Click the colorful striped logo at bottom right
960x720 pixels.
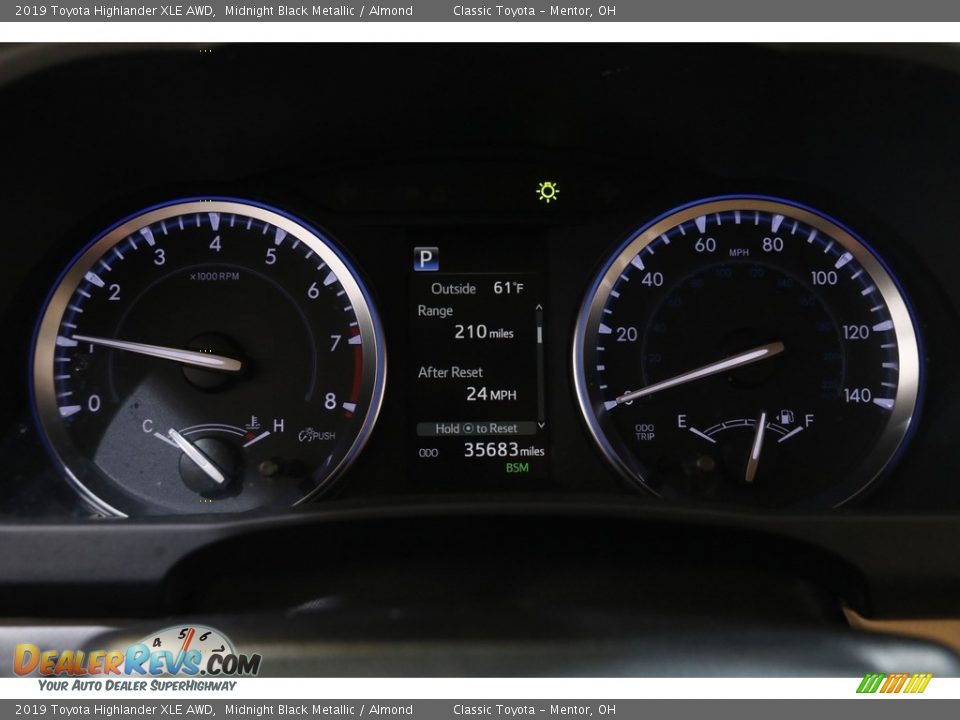[x=893, y=684]
